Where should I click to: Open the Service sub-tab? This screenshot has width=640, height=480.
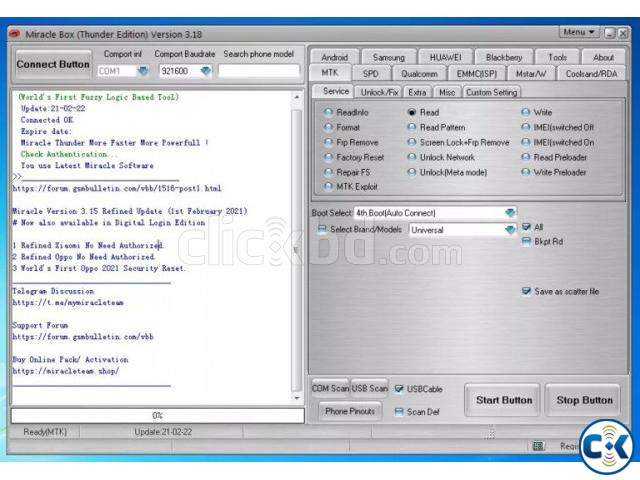pos(336,91)
